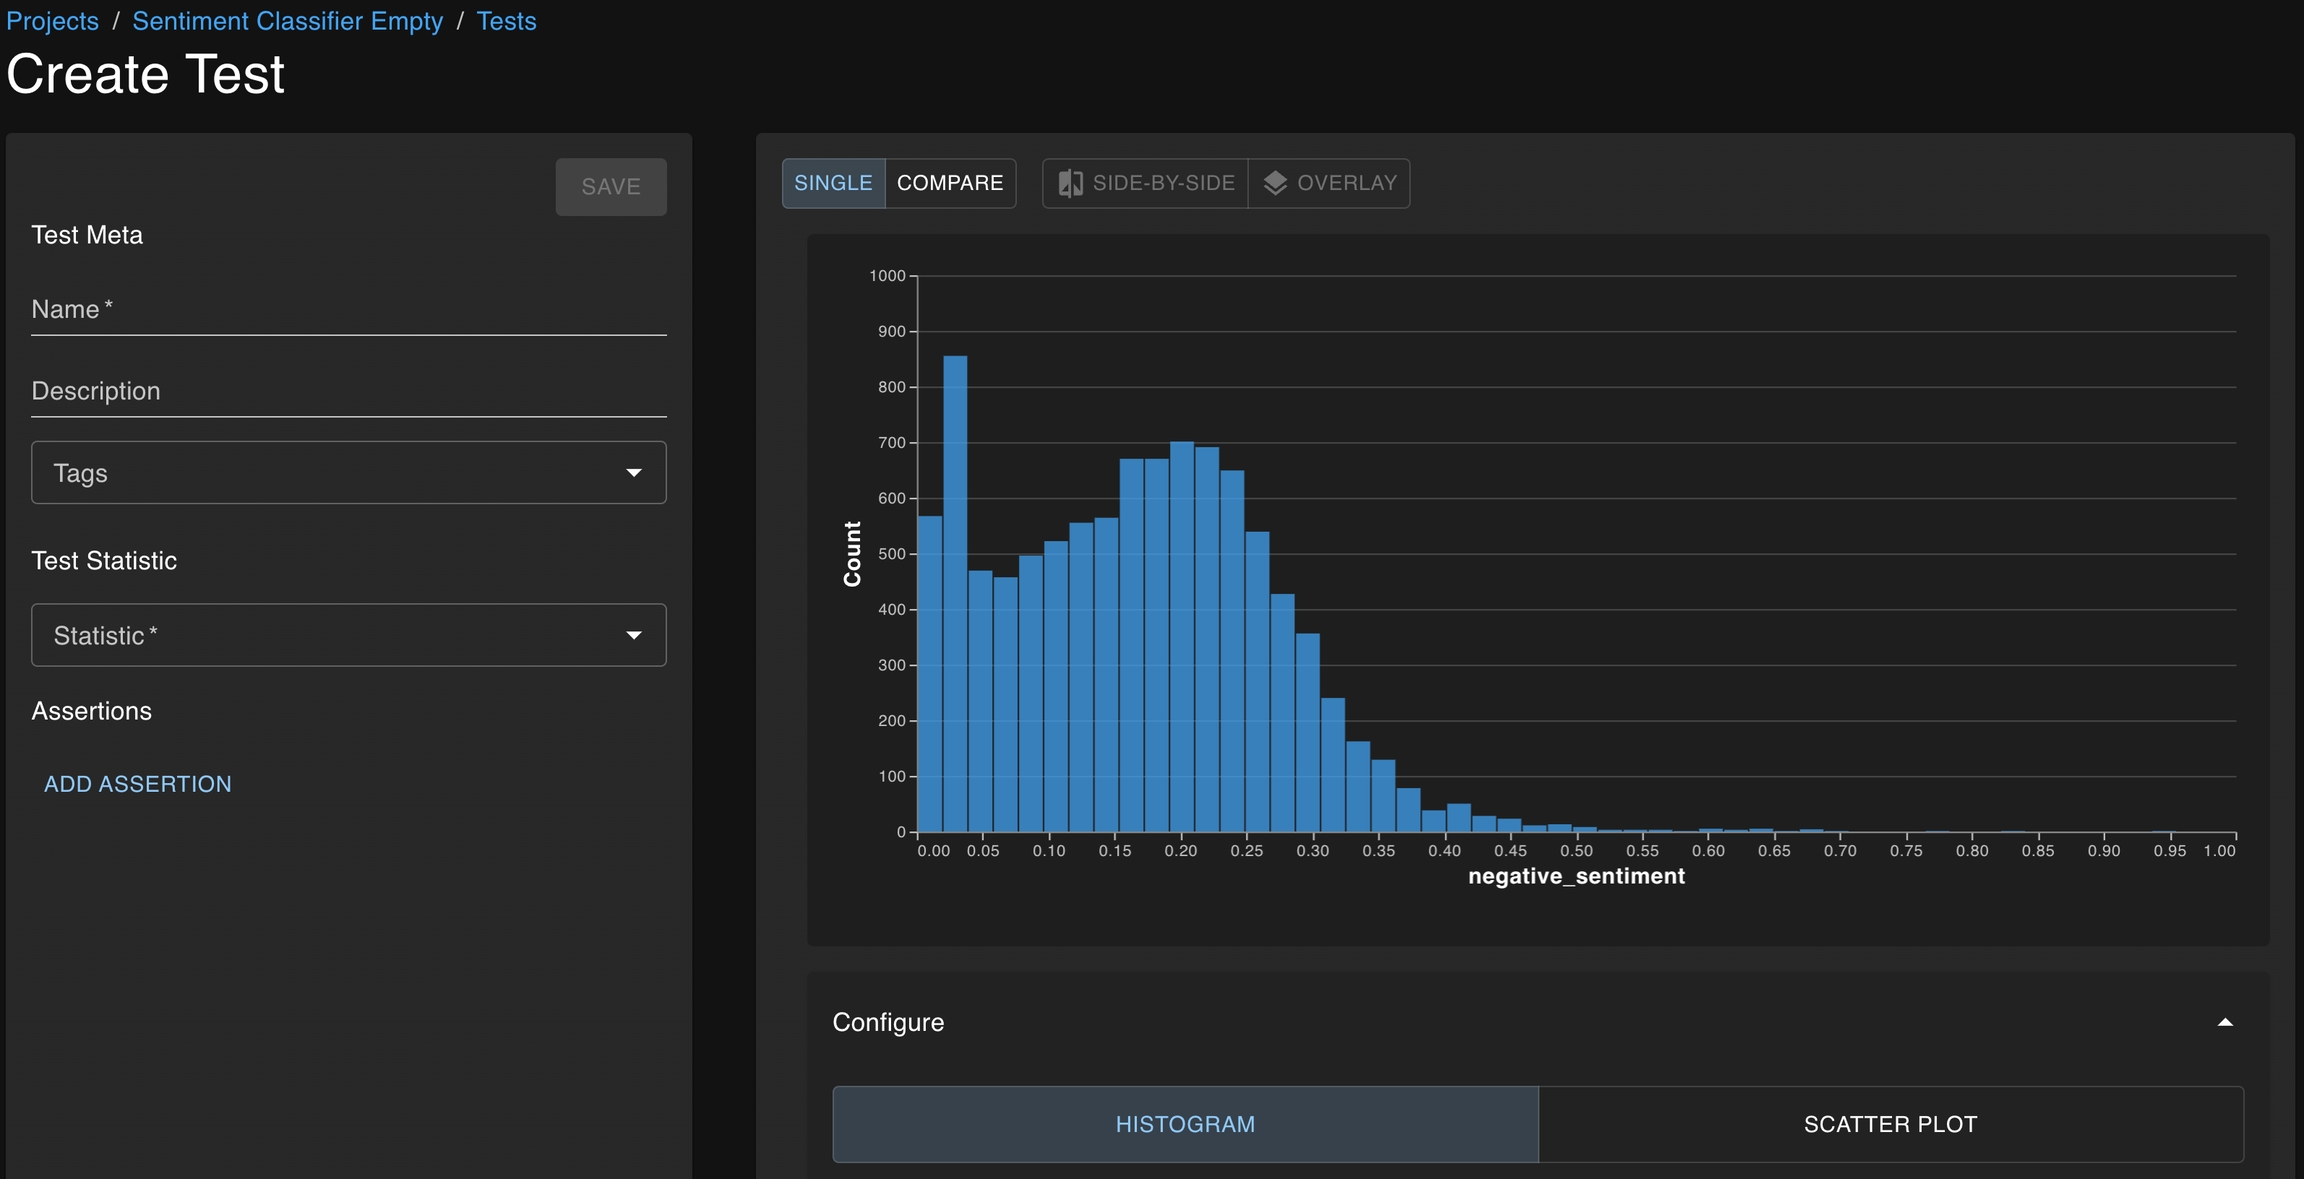The image size is (2304, 1179).
Task: Click the Statistic dropdown arrow icon
Action: click(633, 636)
